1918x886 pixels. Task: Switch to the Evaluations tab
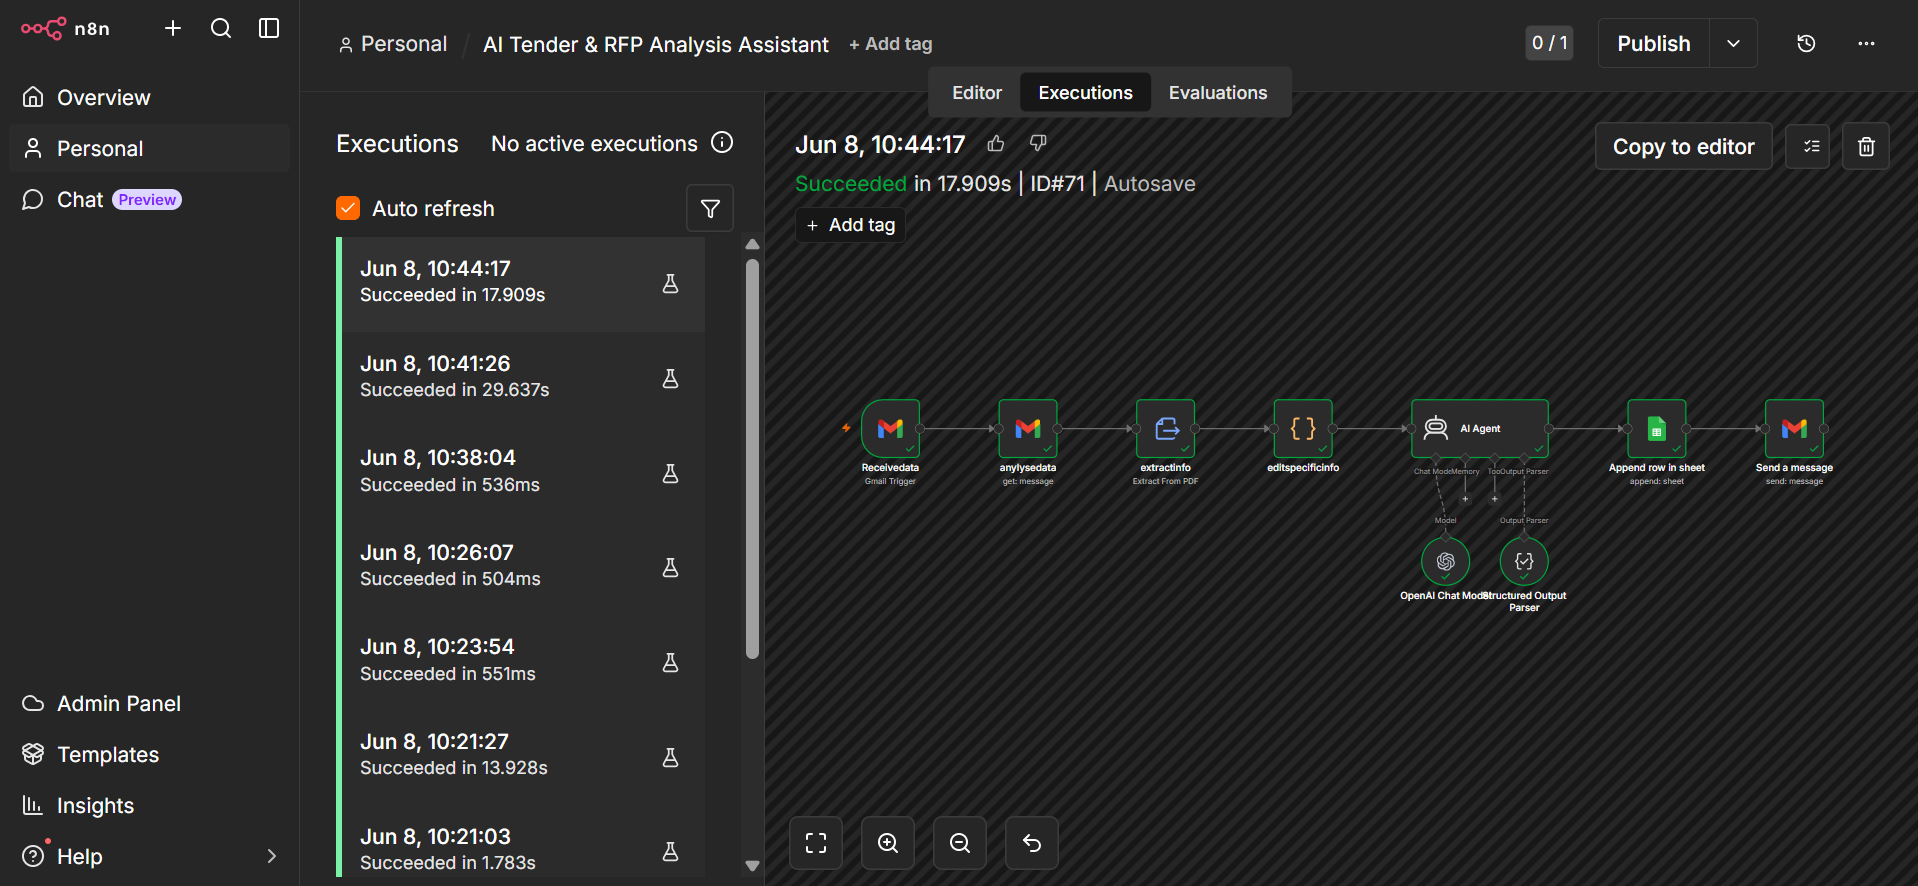1218,92
